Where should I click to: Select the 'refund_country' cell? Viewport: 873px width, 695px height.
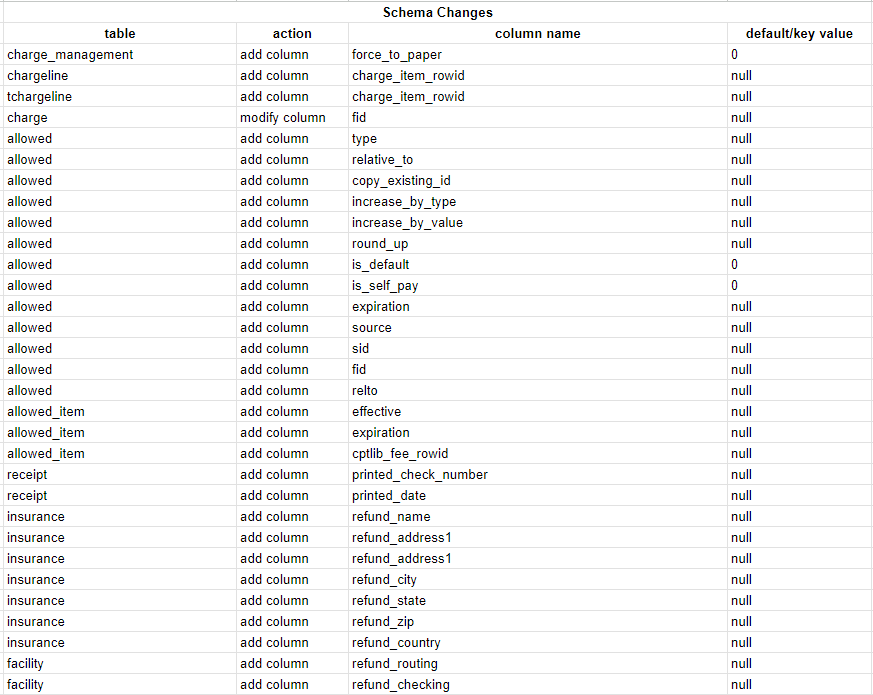[537, 643]
